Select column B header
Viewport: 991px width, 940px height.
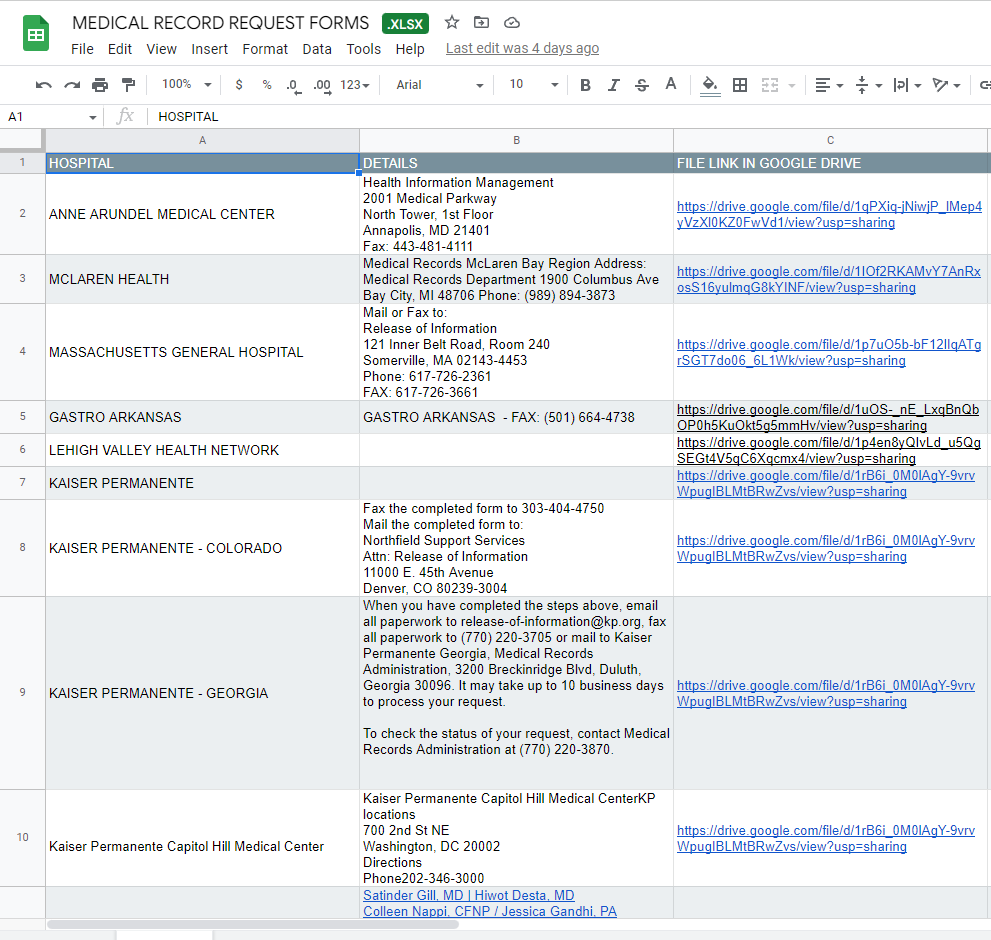[x=516, y=140]
